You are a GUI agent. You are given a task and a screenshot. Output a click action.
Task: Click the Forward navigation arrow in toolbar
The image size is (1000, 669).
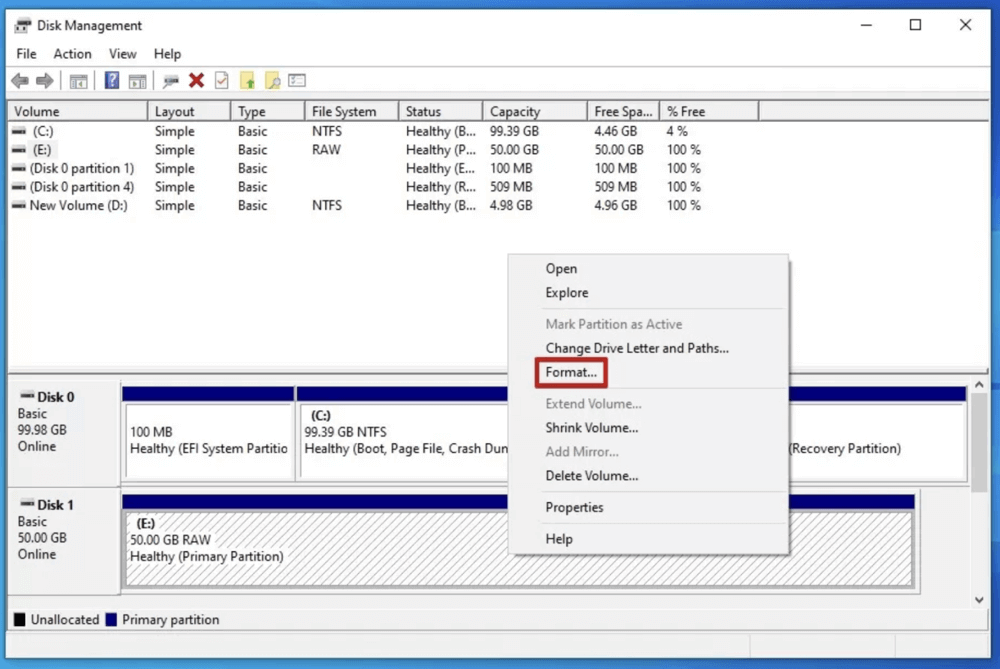point(45,80)
